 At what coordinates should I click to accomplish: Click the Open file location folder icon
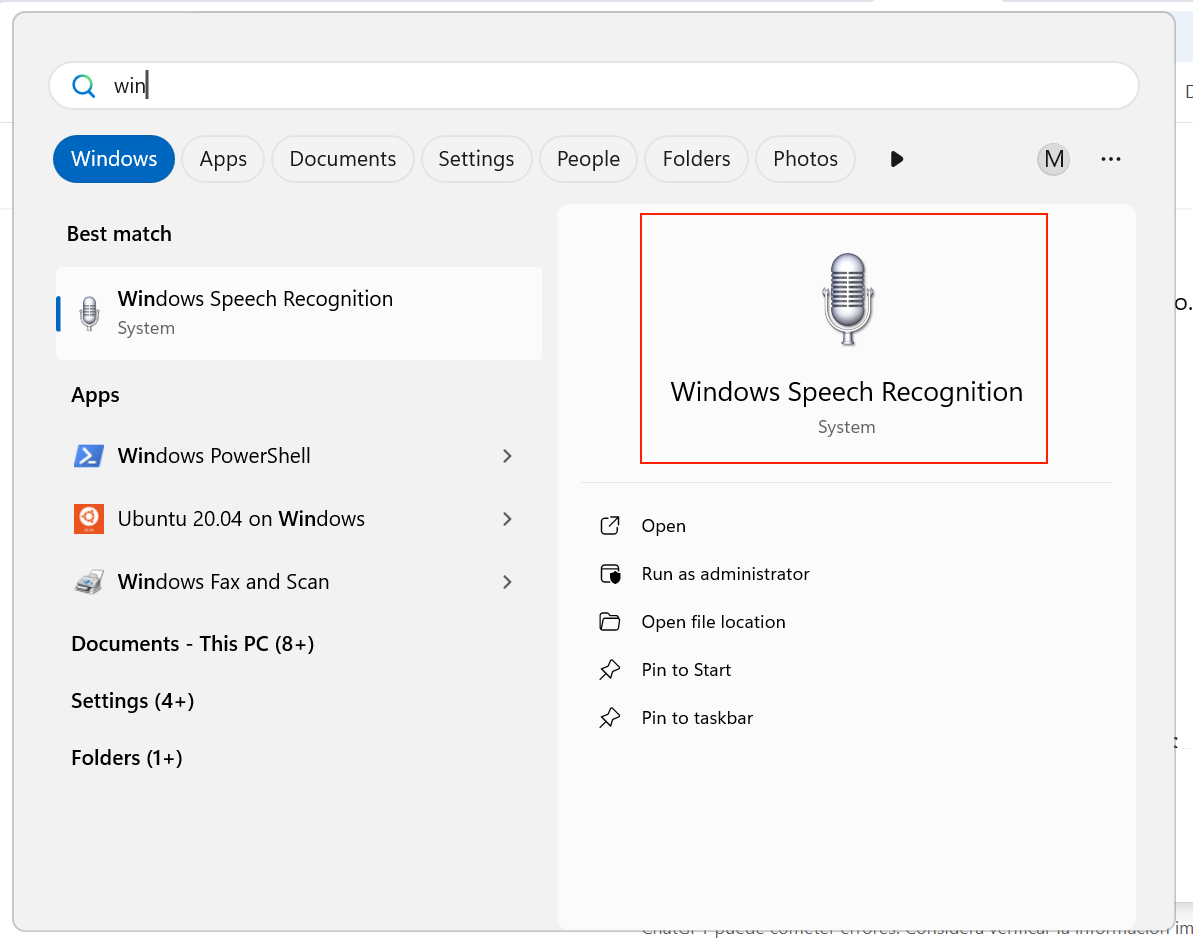610,622
